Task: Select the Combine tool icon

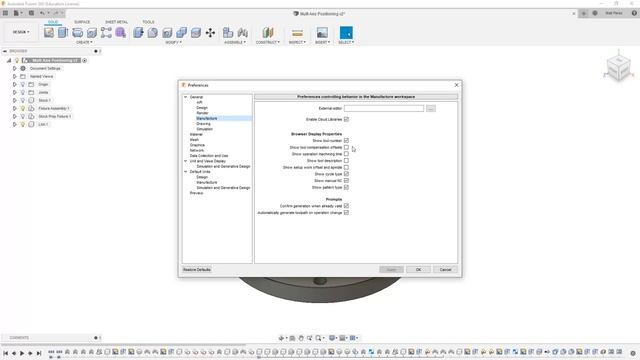Action: click(x=181, y=32)
